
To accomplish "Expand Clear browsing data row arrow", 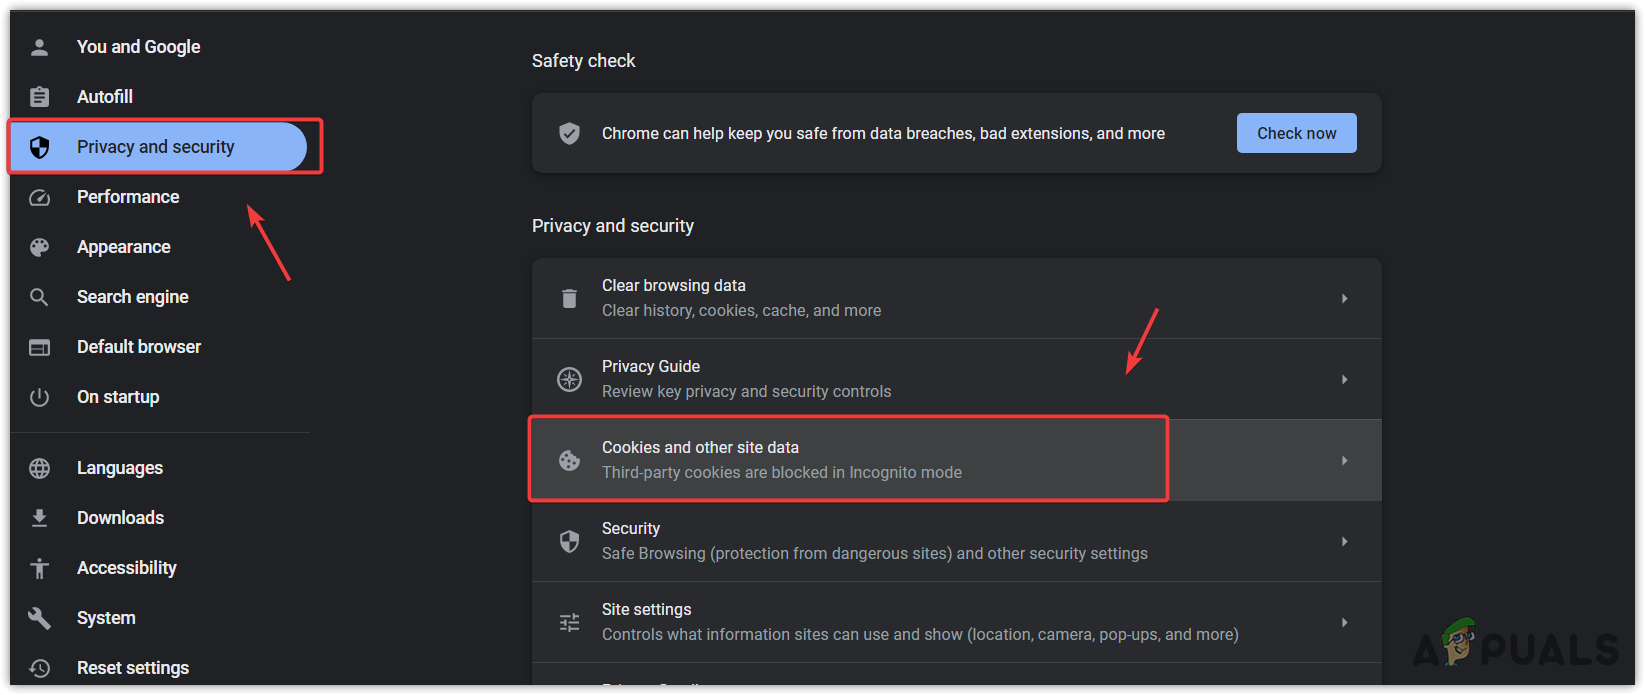I will 1344,298.
